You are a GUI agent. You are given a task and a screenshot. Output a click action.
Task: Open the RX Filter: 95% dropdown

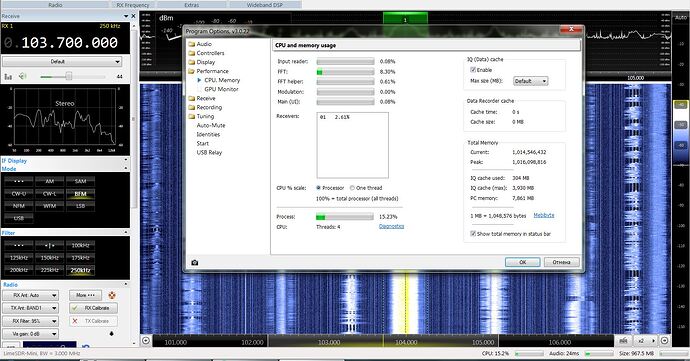30,321
